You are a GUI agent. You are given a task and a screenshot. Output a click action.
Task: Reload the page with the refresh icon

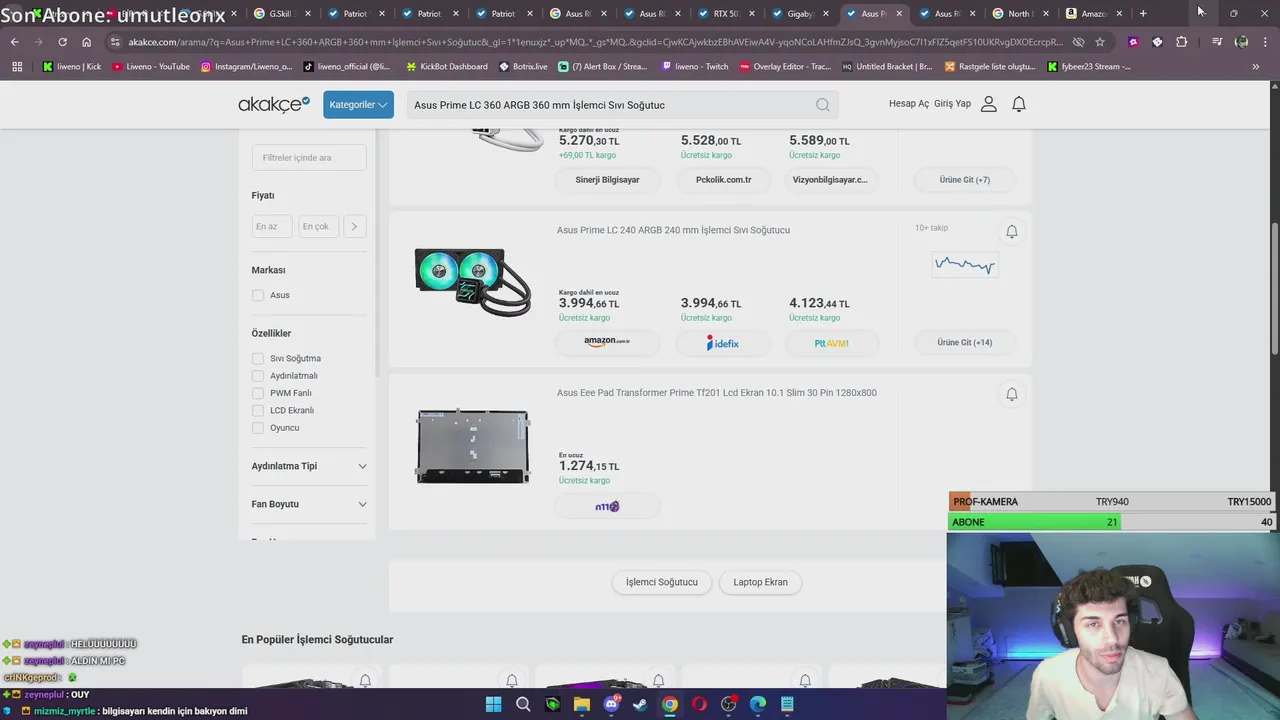(62, 42)
